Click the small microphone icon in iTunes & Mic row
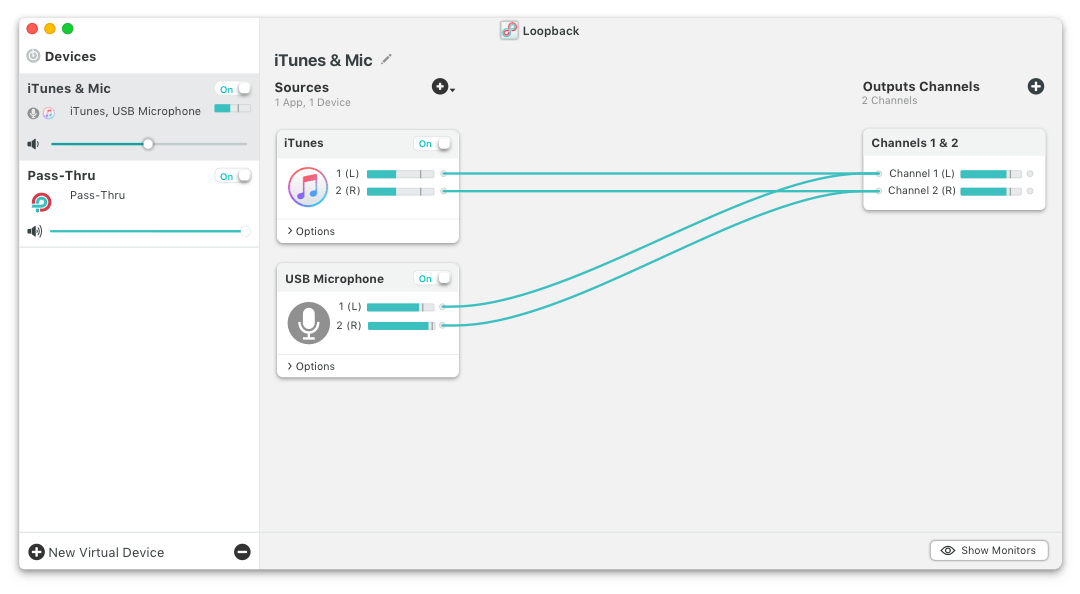This screenshot has width=1080, height=594. (33, 113)
